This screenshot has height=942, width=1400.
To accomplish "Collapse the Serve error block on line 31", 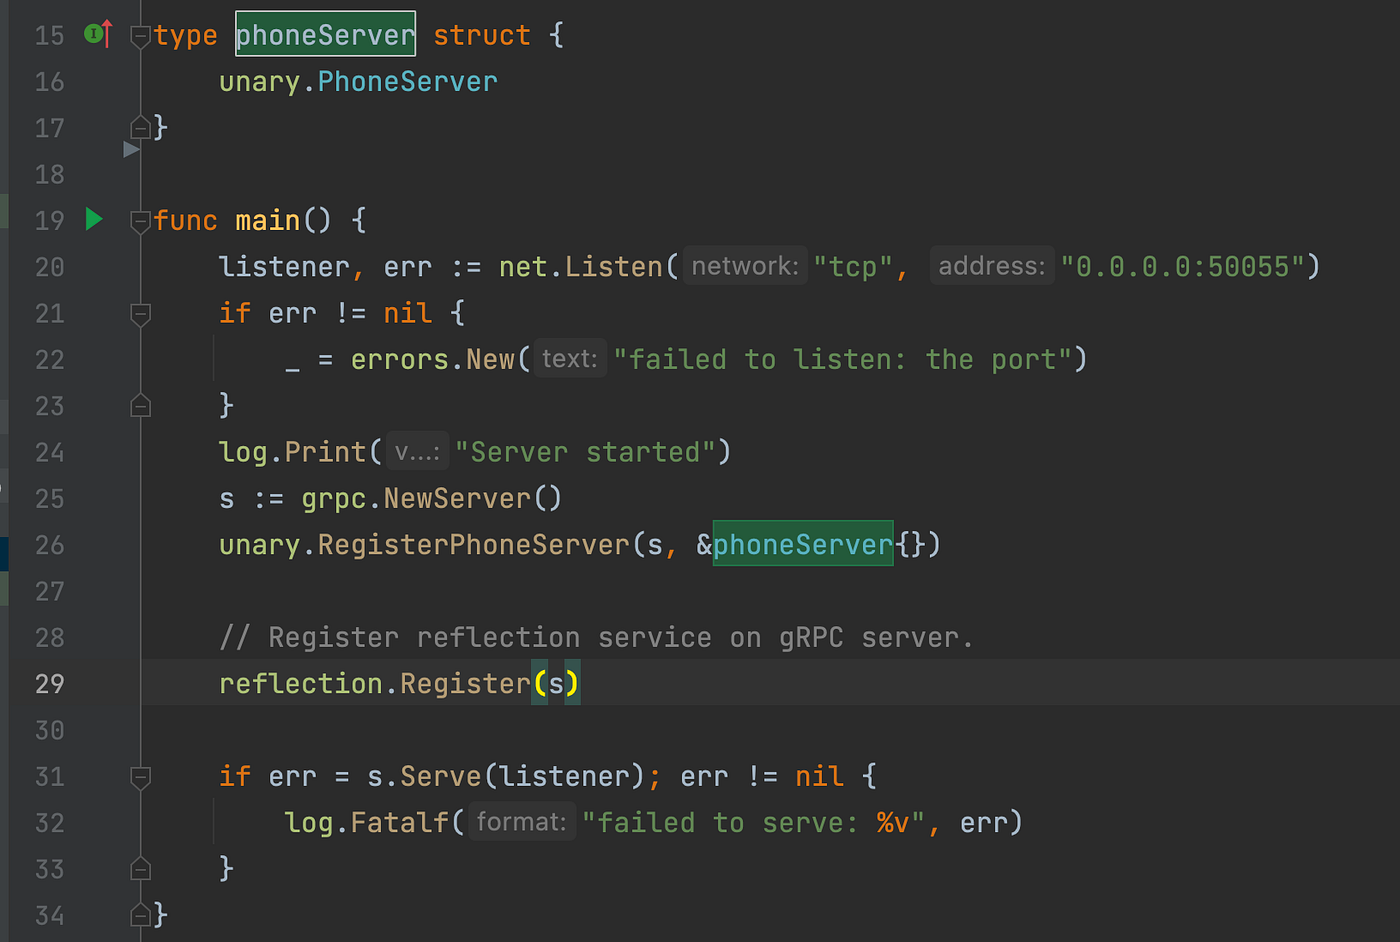I will tap(140, 776).
